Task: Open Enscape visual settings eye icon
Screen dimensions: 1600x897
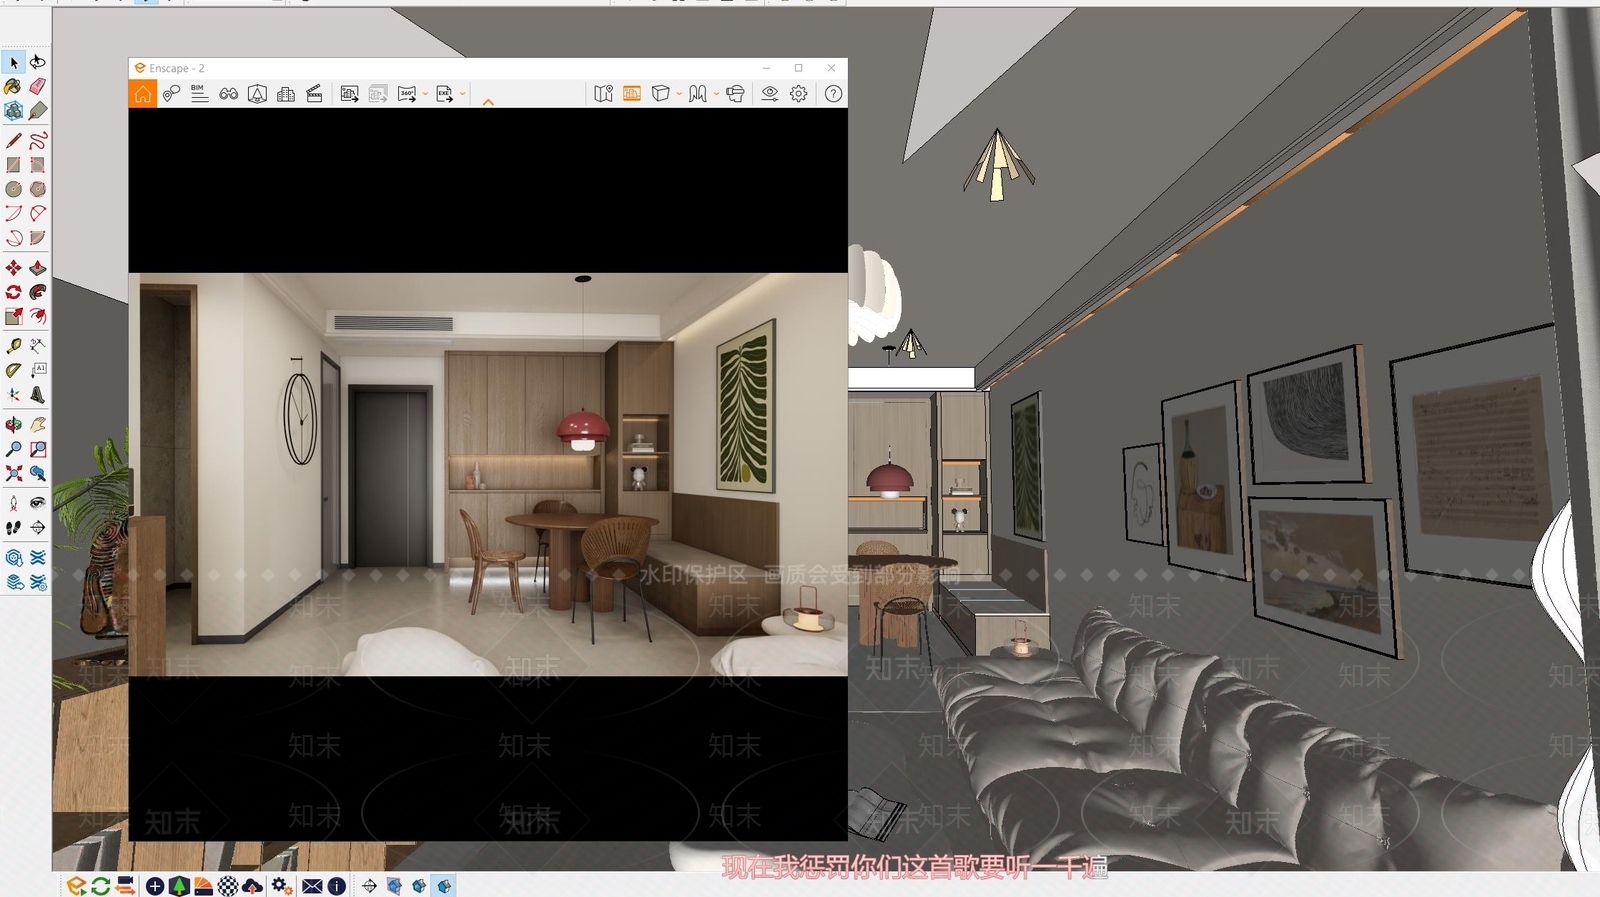Action: 769,94
